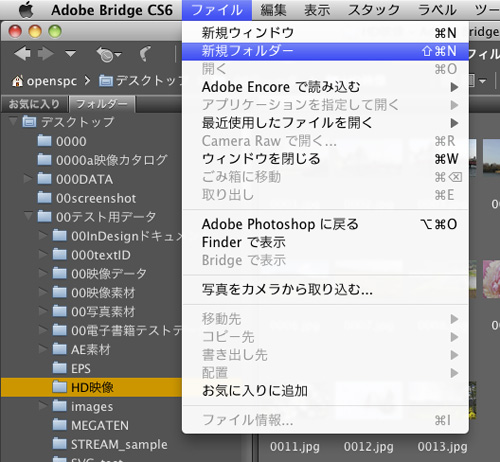Click the Forward navigation arrow

point(46,53)
